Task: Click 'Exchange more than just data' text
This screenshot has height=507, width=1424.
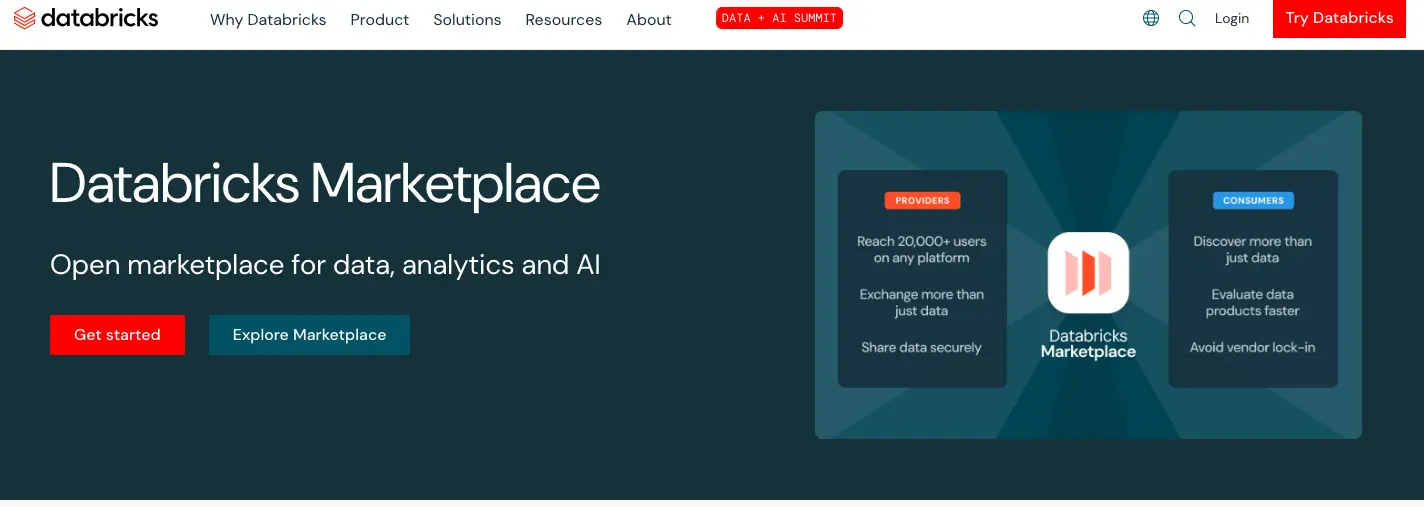Action: (x=922, y=303)
